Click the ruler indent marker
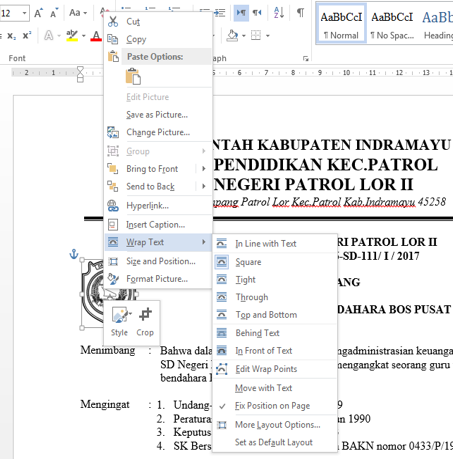The width and height of the screenshot is (453, 459). 80,74
